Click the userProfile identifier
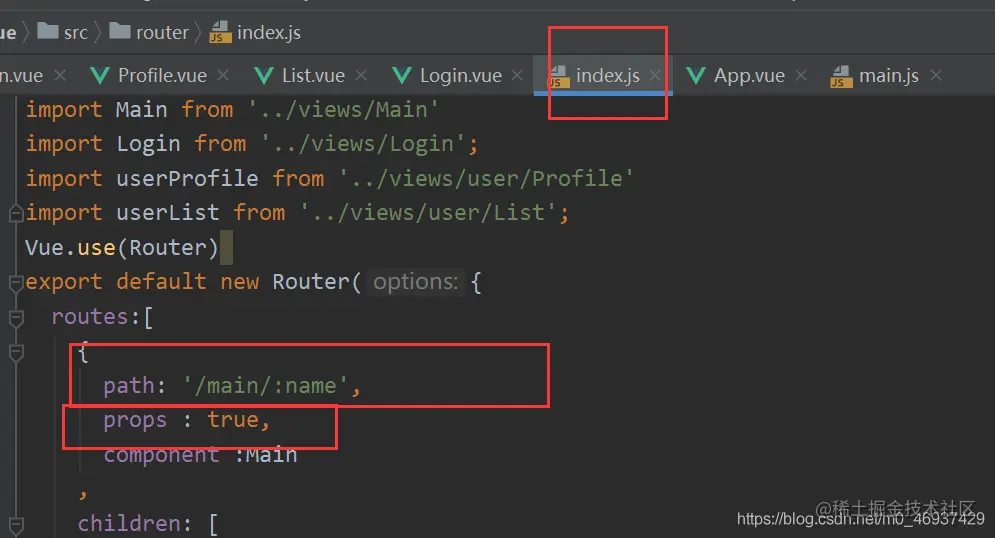The width and height of the screenshot is (995, 538). (187, 178)
